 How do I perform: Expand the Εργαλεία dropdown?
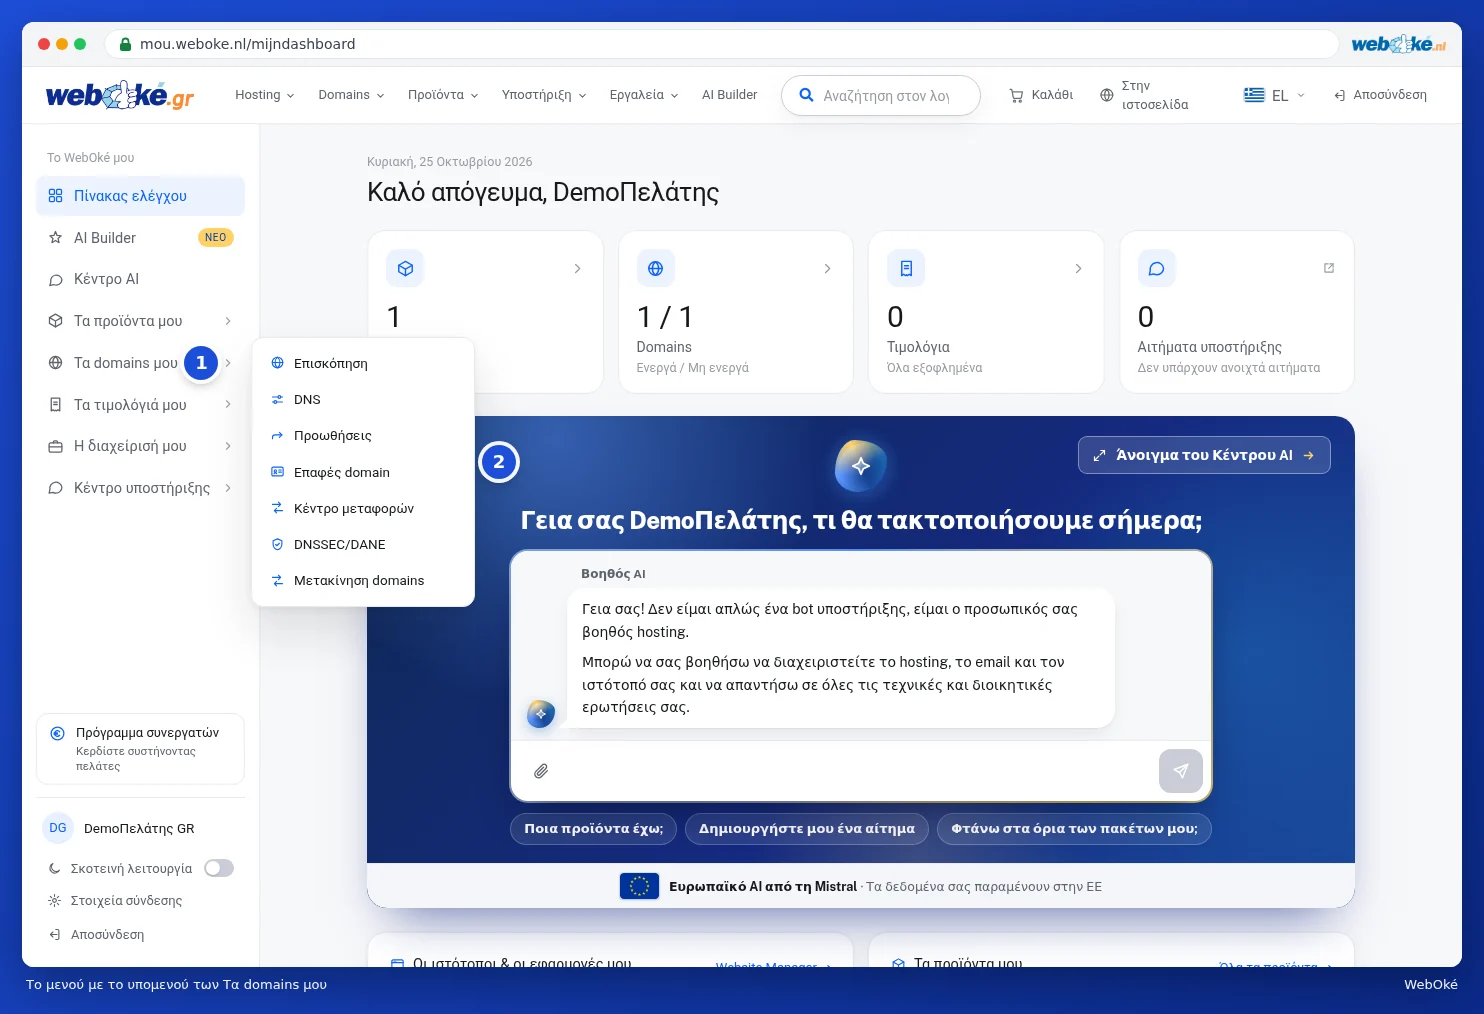point(644,95)
